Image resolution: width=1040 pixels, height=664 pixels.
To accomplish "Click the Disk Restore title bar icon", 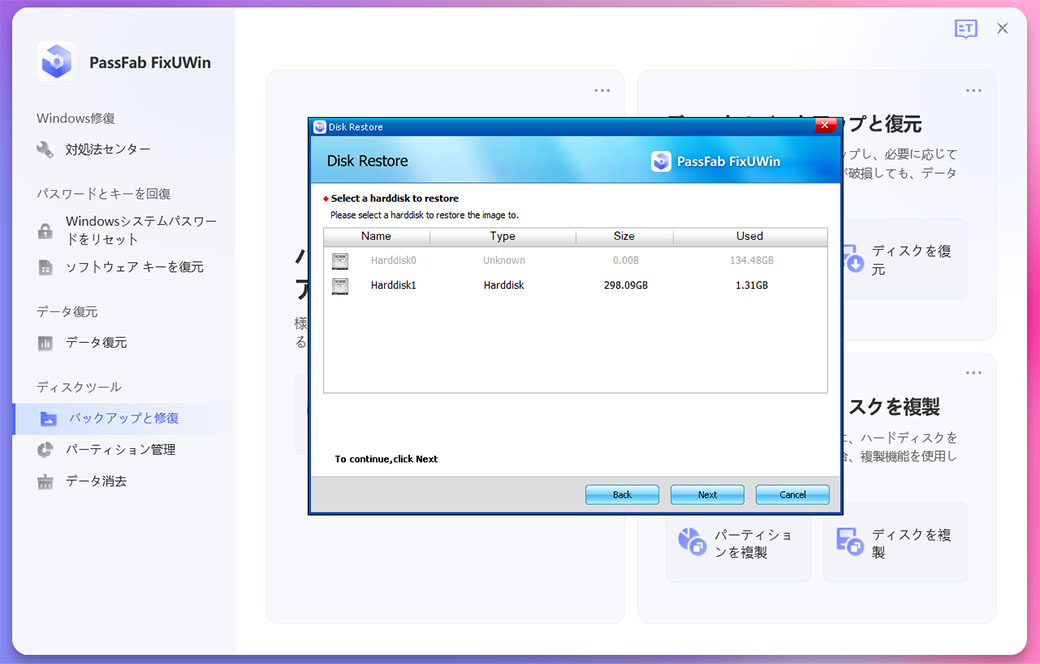I will 319,127.
